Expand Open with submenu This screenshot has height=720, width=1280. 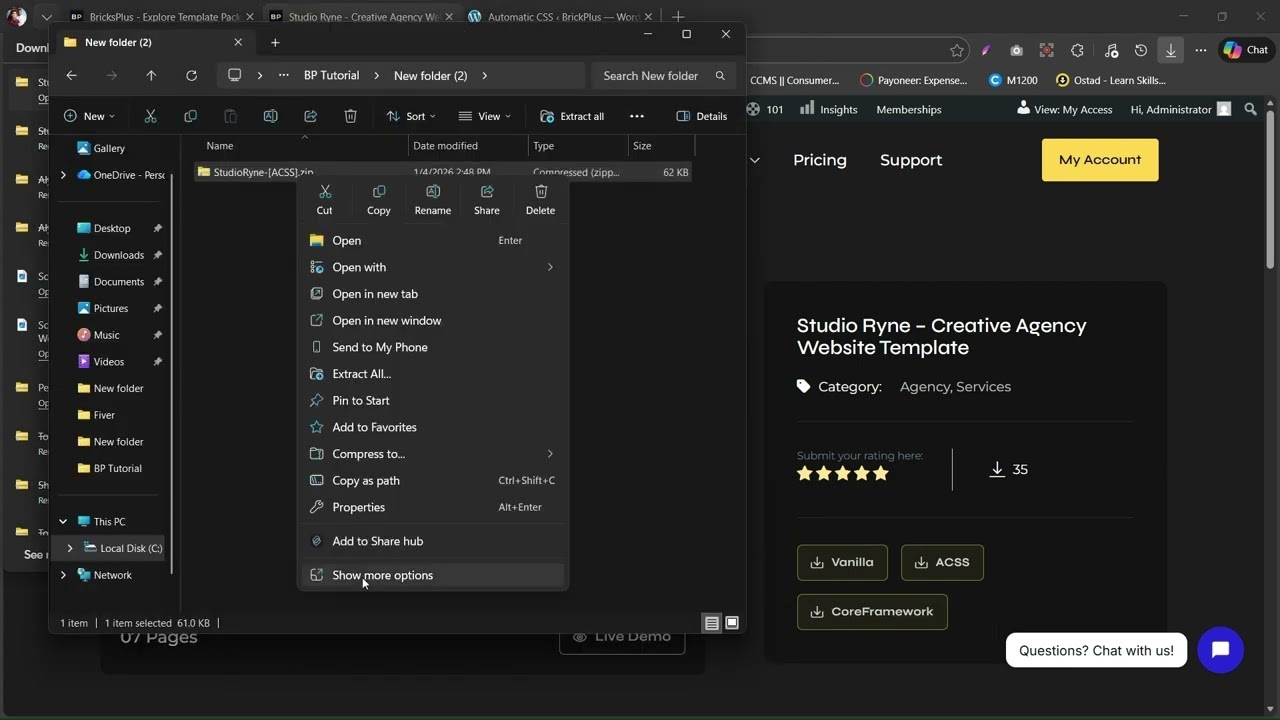pos(549,267)
